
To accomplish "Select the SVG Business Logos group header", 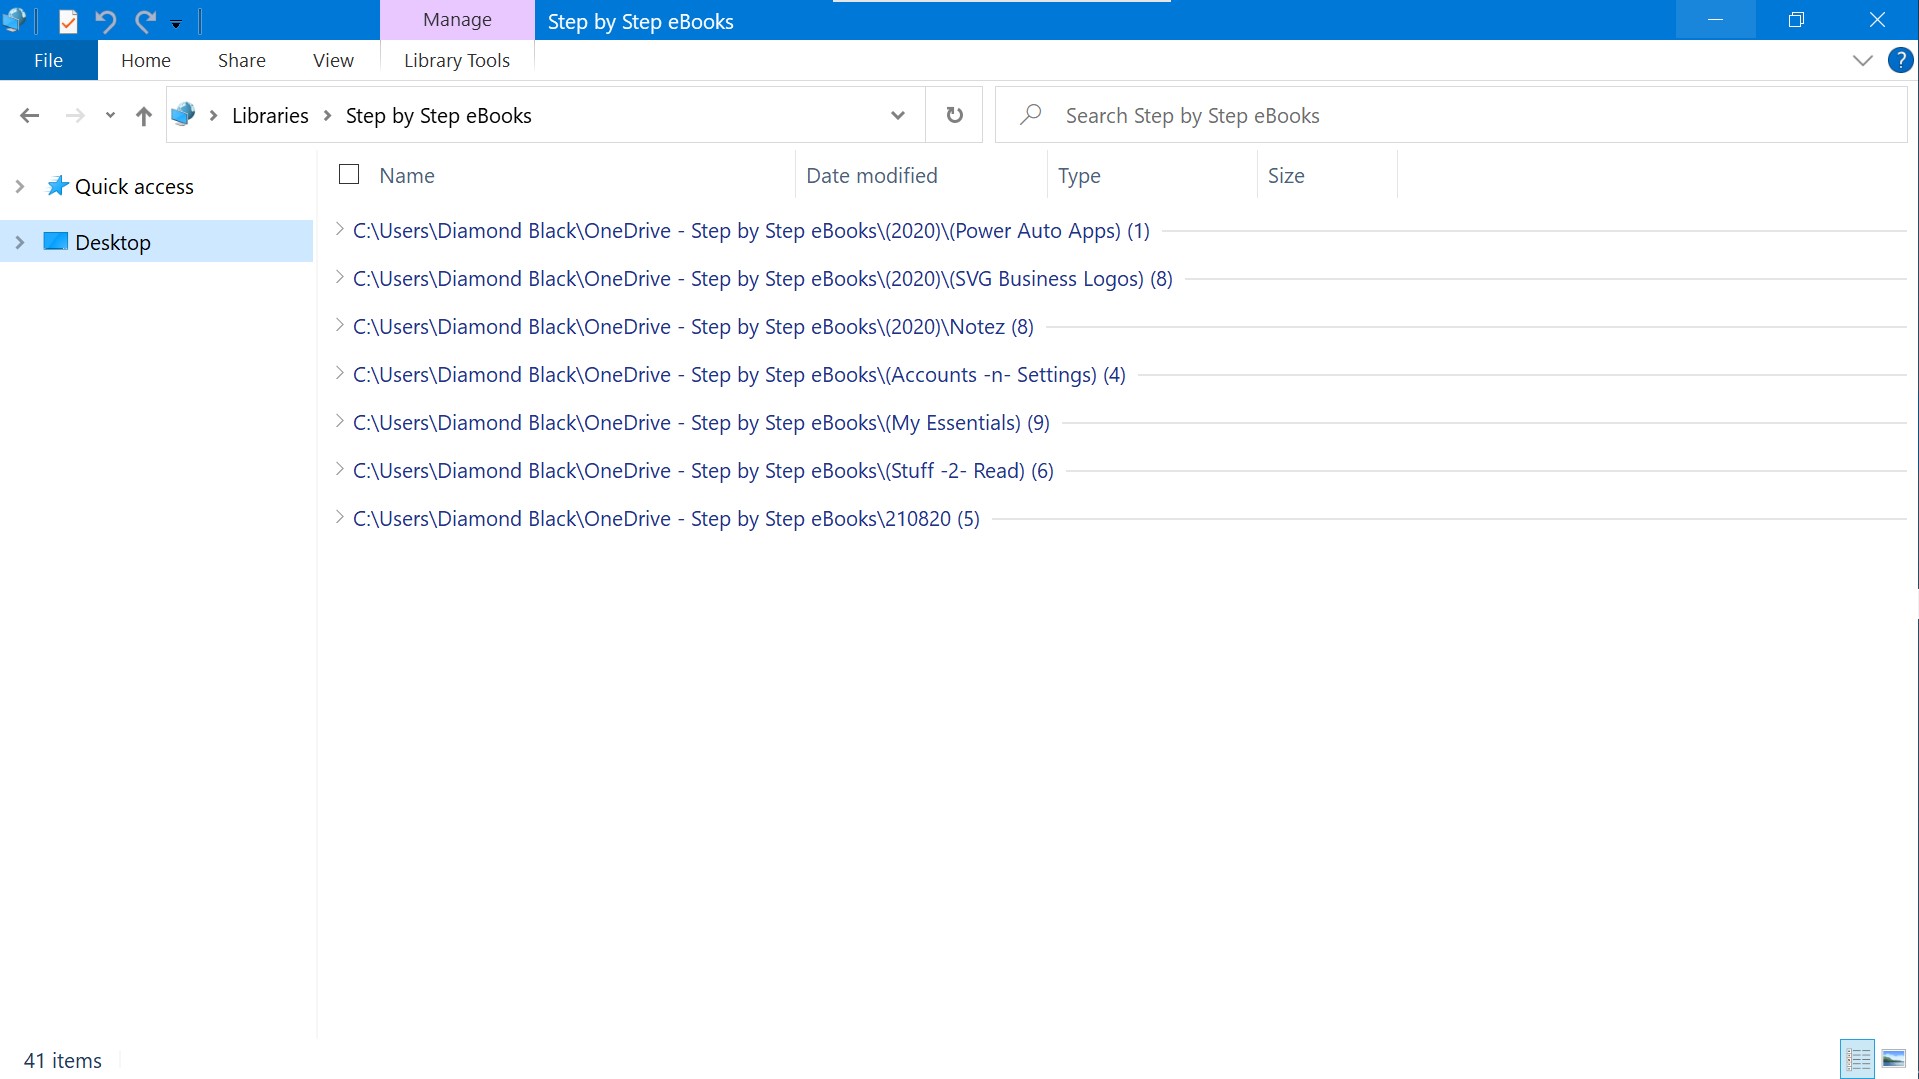I will (x=763, y=279).
